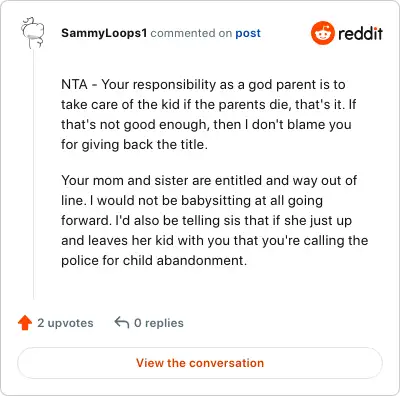Viewport: 400px width, 396px height.
Task: Click the paragraph about god parent responsibility
Action: click(209, 114)
